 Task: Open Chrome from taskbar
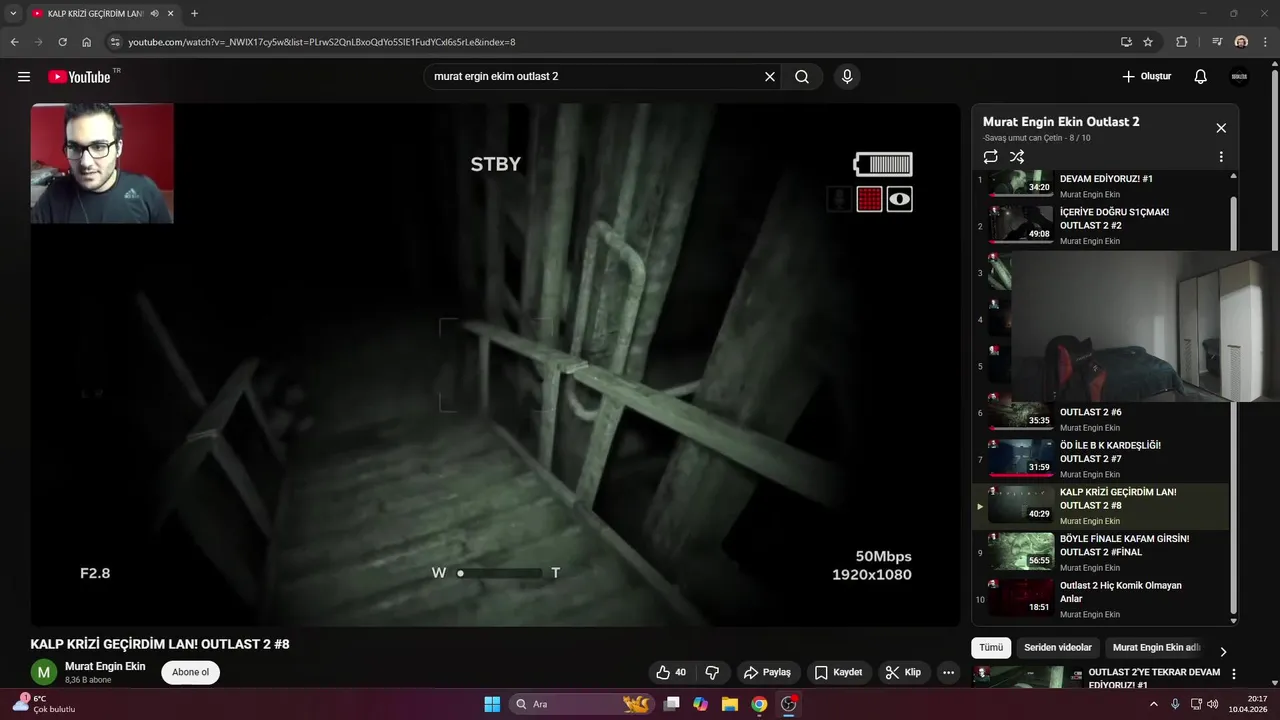(759, 704)
